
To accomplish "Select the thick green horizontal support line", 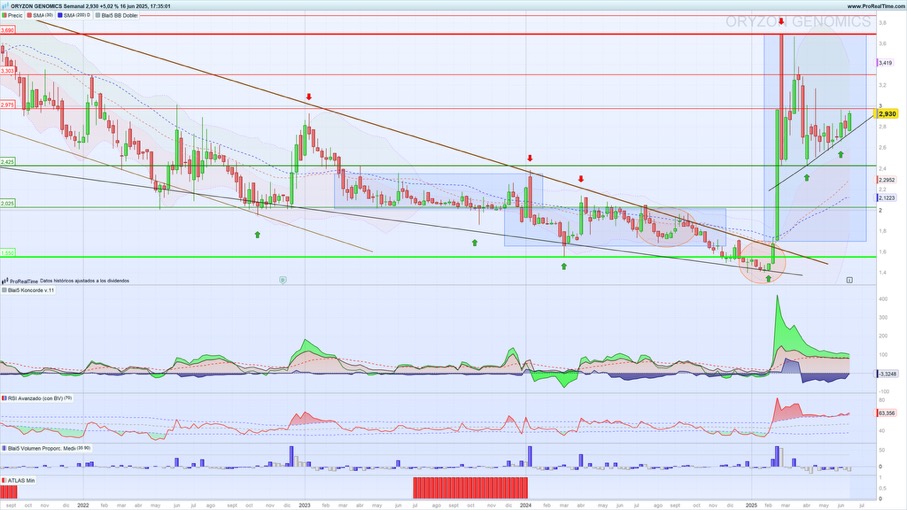I will point(437,257).
